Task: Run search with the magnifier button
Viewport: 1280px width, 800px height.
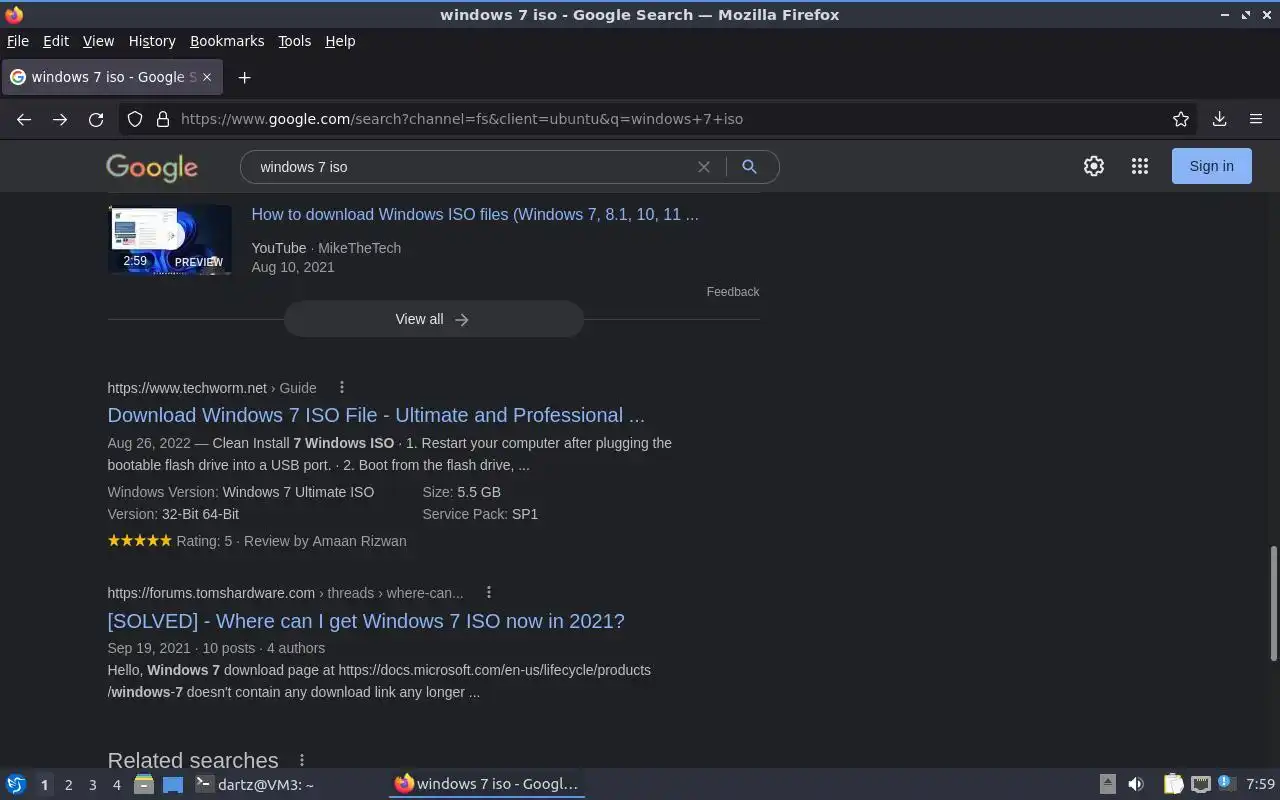Action: pos(749,167)
